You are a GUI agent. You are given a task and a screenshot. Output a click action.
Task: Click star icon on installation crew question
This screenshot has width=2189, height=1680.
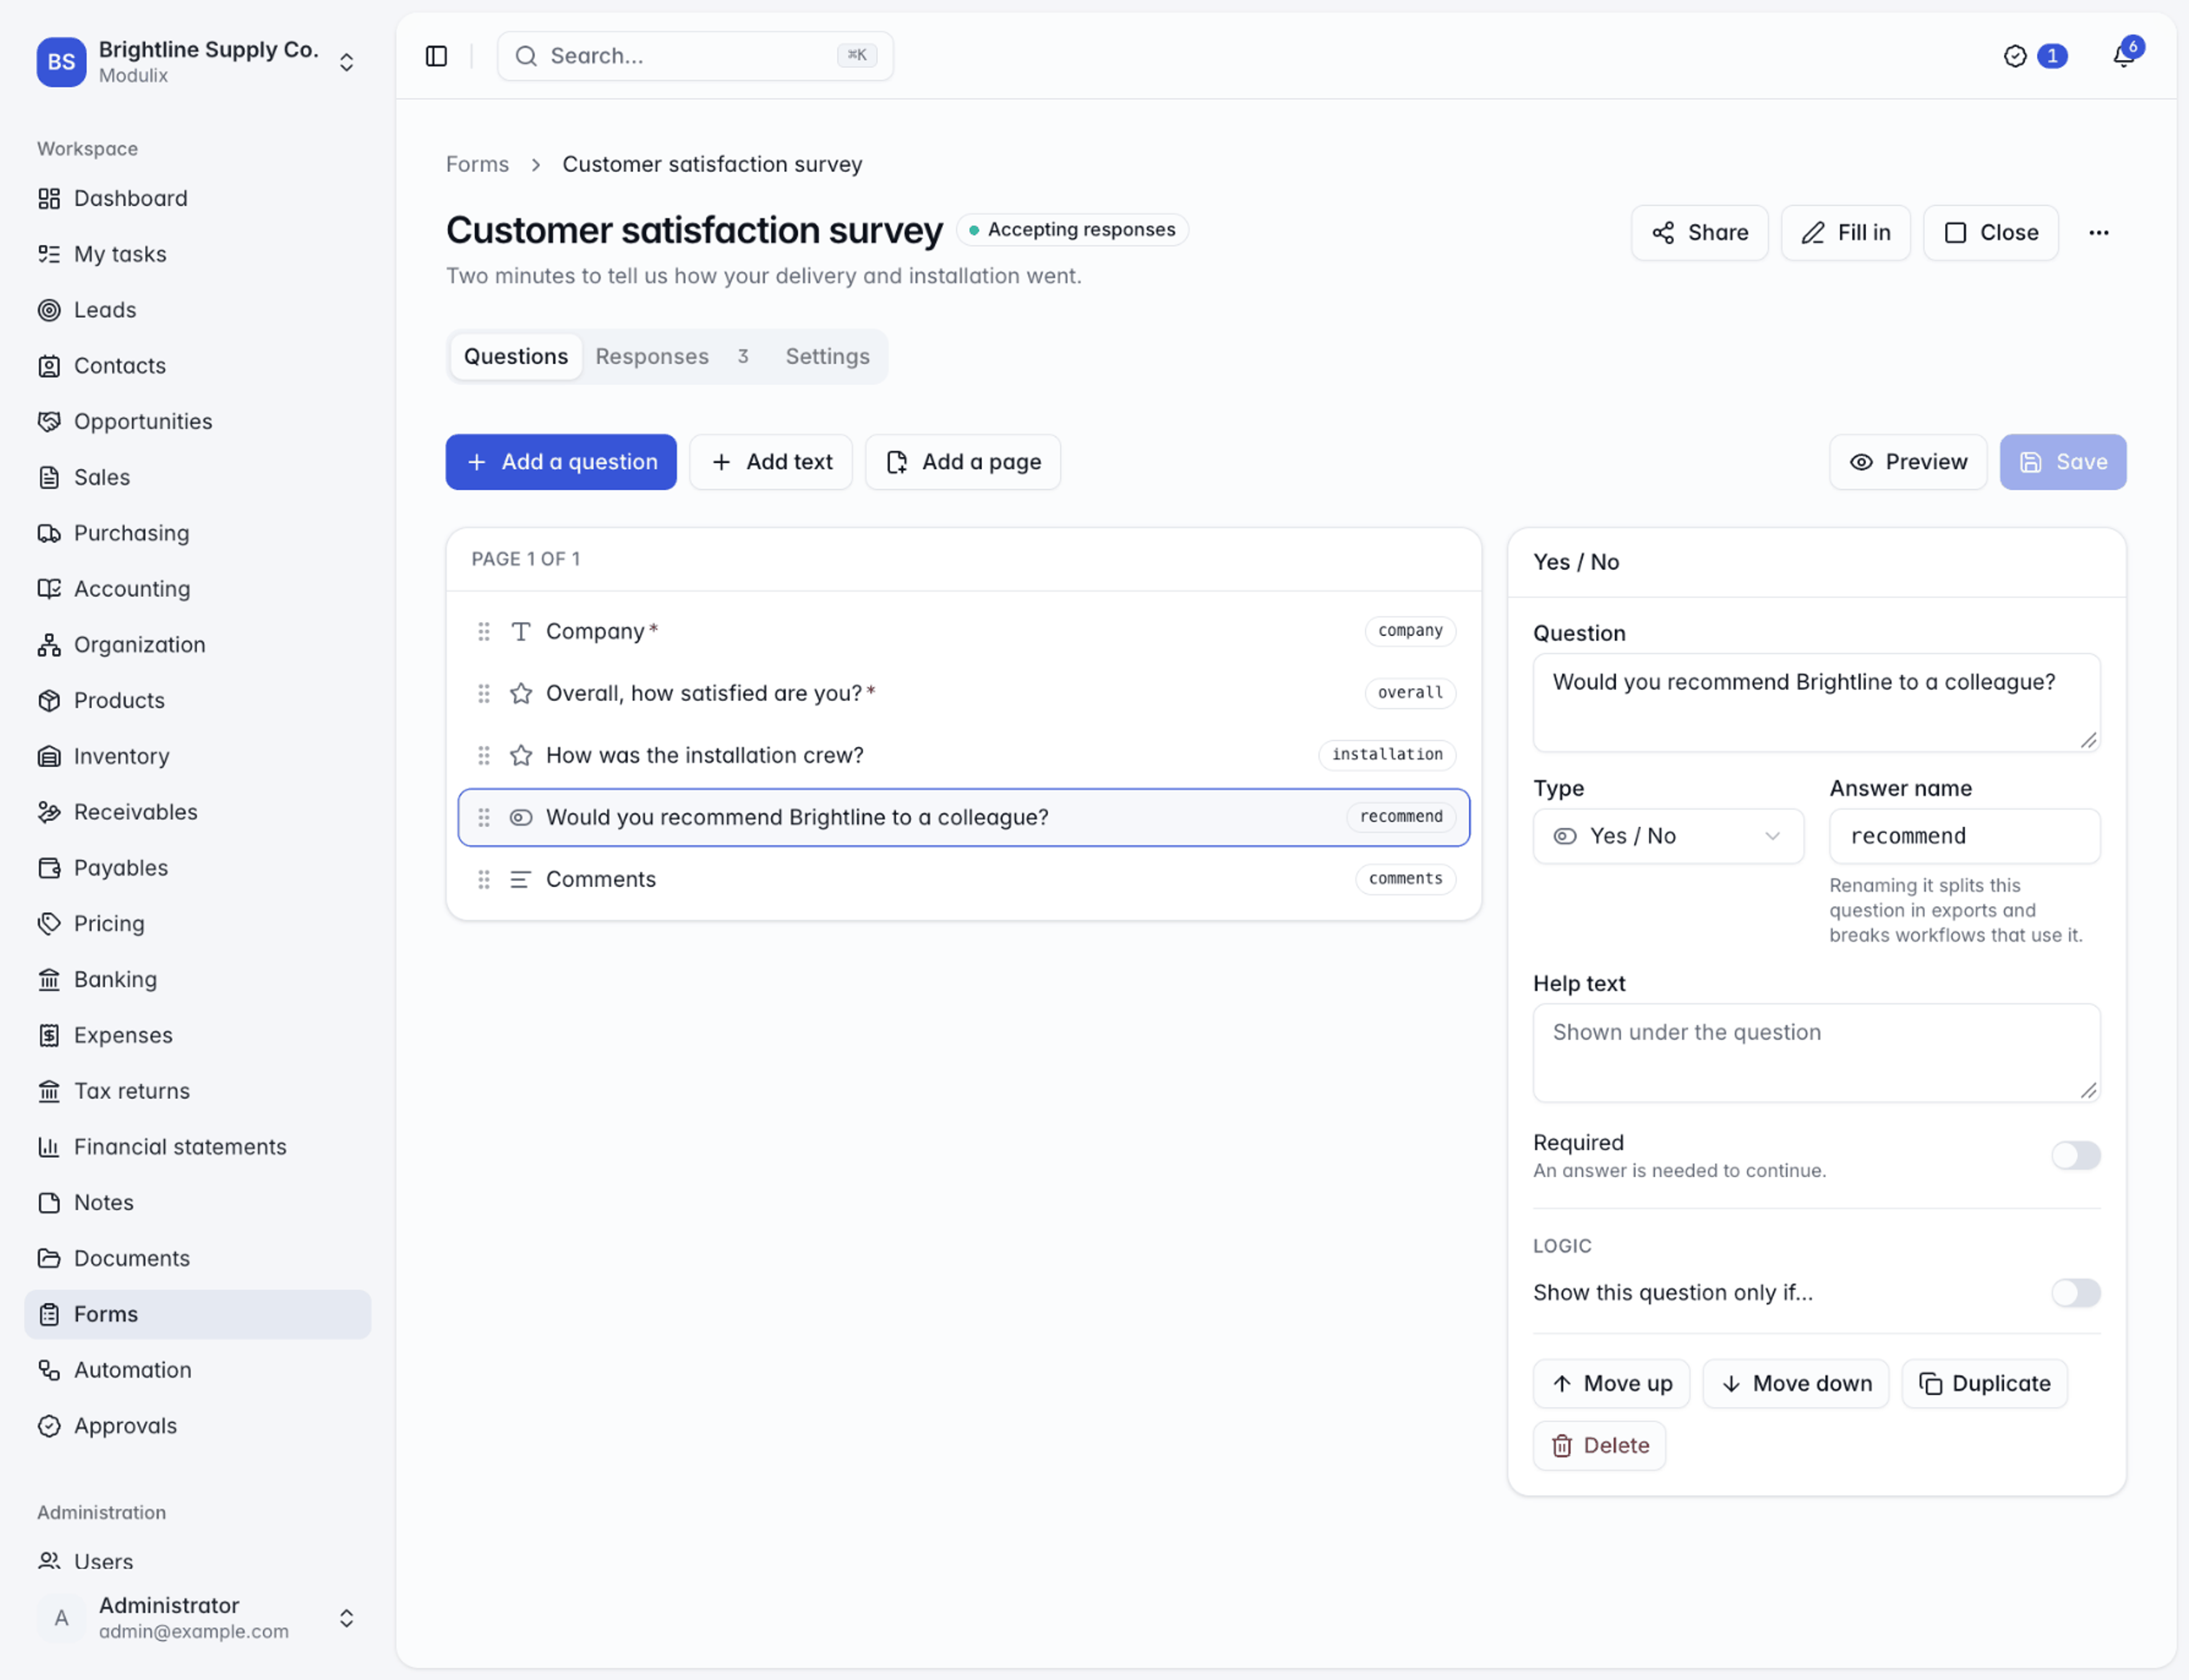[521, 755]
